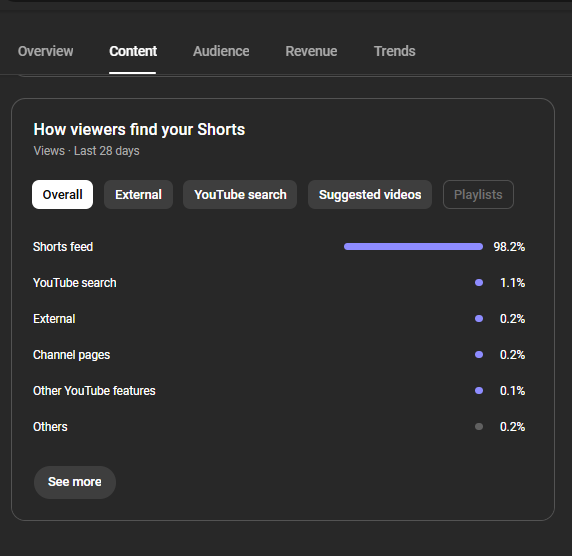The image size is (572, 556).
Task: Click the Channel pages row label
Action: [72, 355]
